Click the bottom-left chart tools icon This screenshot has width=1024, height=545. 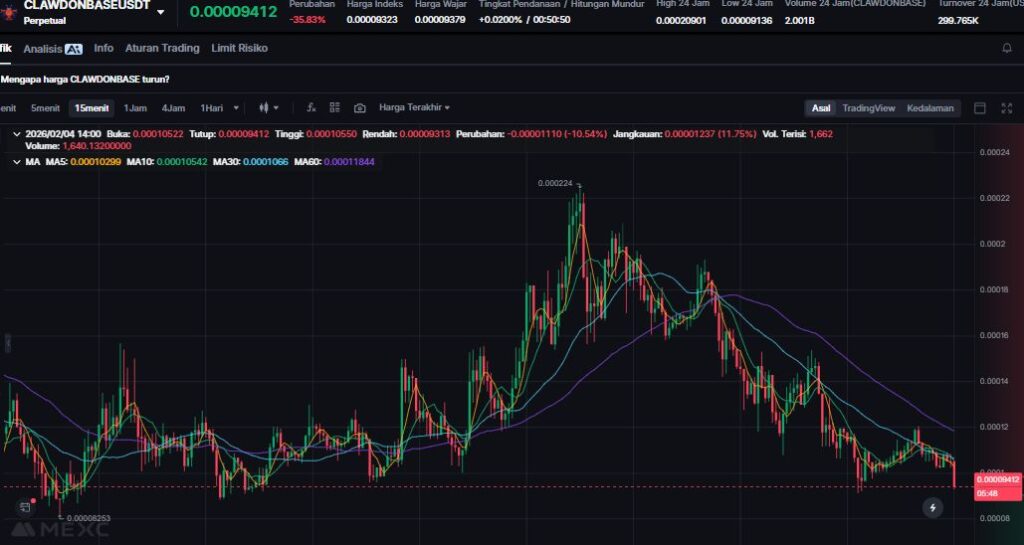pyautogui.click(x=25, y=508)
